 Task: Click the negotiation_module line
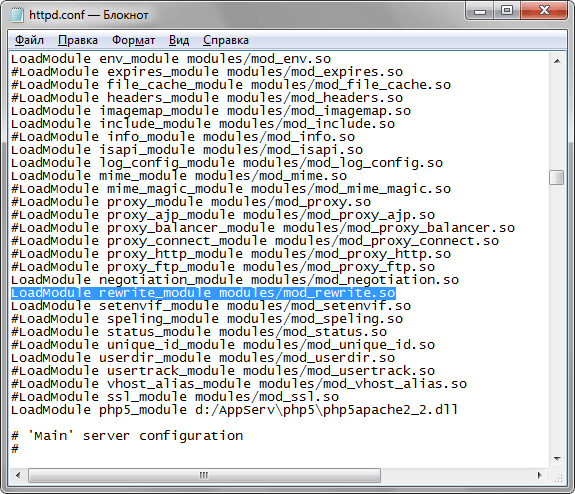pos(235,280)
